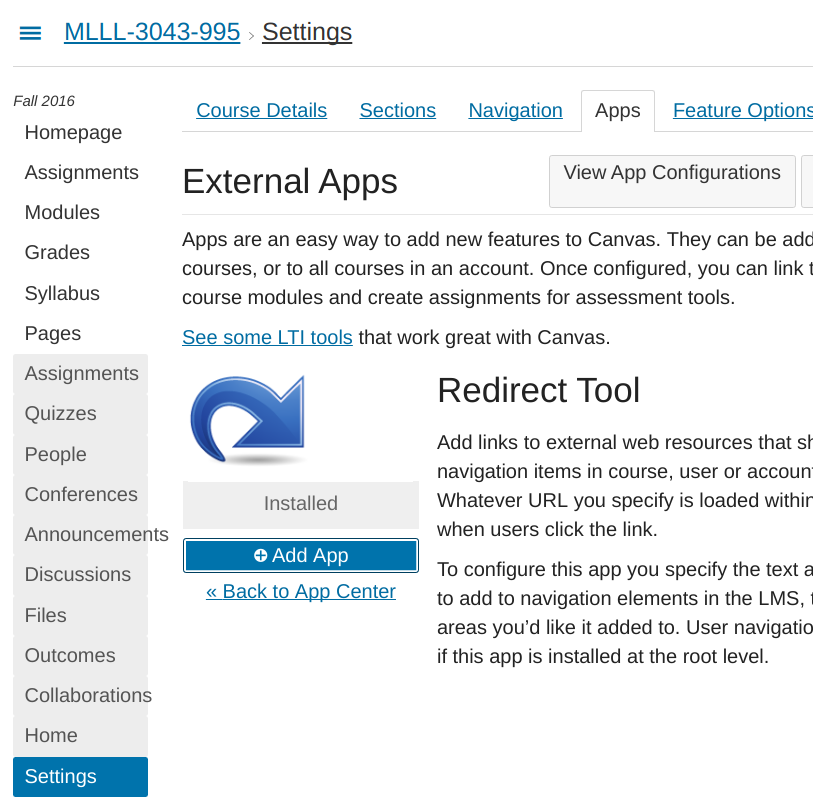Open the Feature Options tab
This screenshot has height=807, width=813.
742,110
